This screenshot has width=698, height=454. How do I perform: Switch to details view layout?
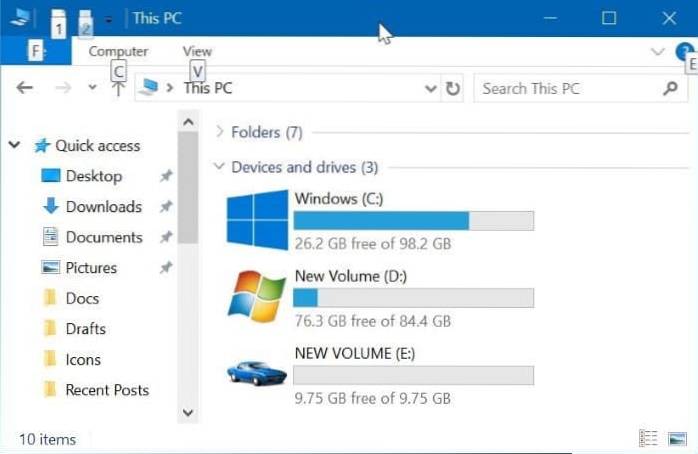[x=648, y=438]
